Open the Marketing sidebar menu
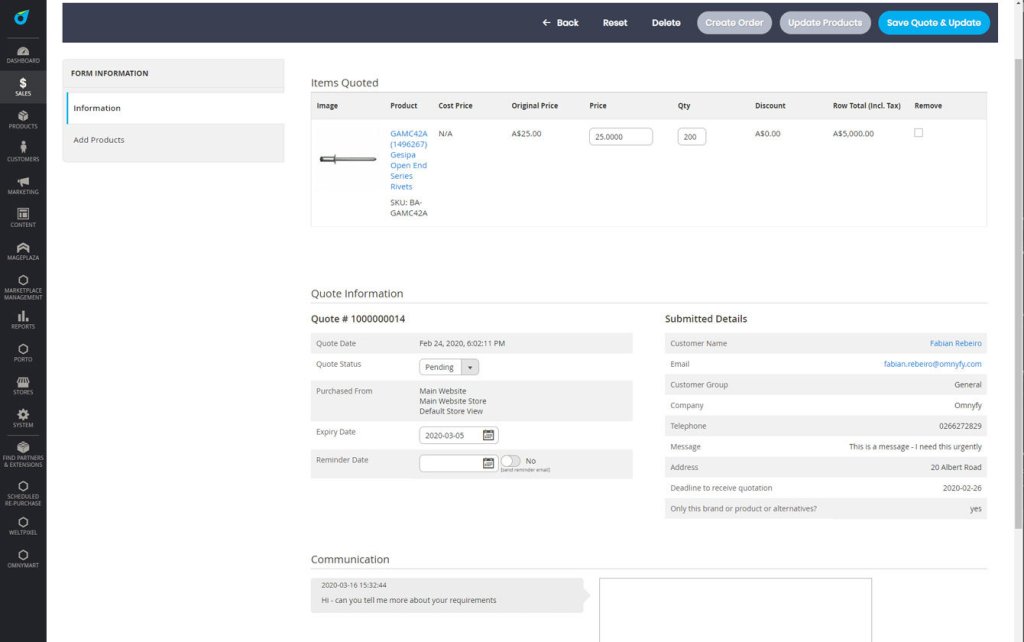 pos(23,185)
